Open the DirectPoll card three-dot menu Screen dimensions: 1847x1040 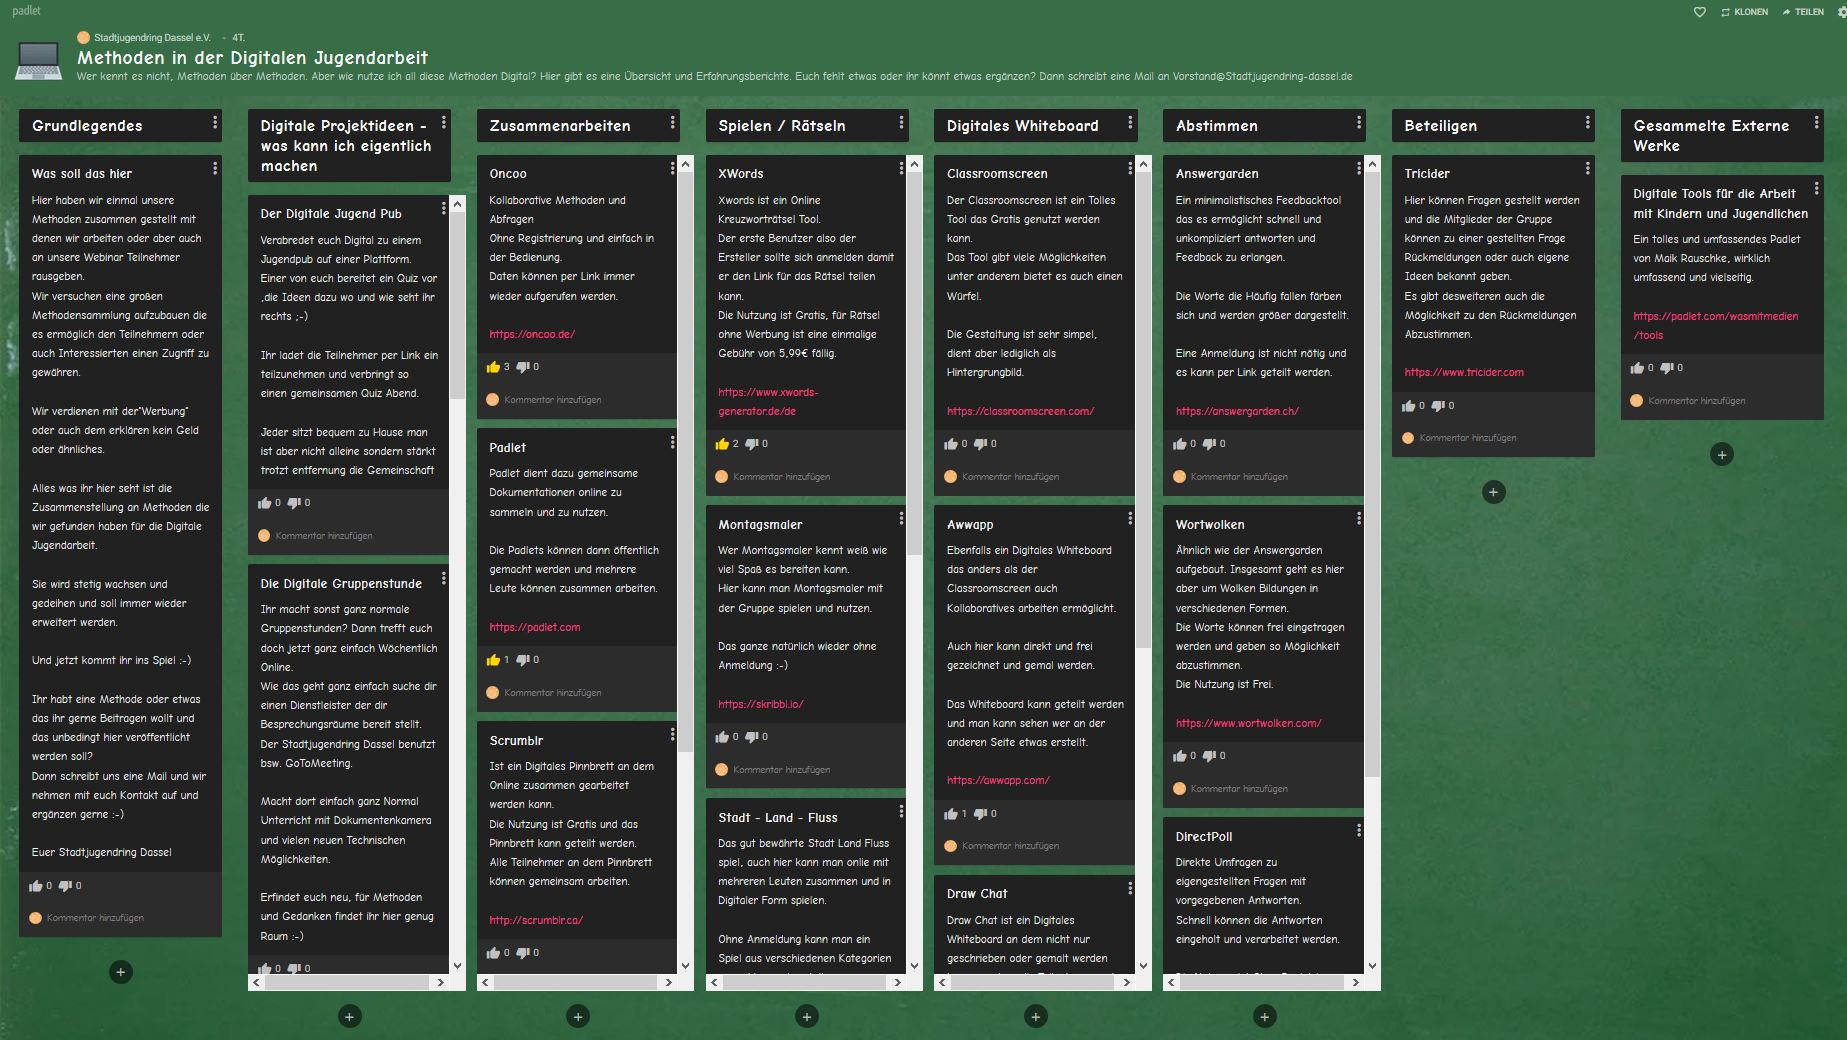tap(1359, 830)
